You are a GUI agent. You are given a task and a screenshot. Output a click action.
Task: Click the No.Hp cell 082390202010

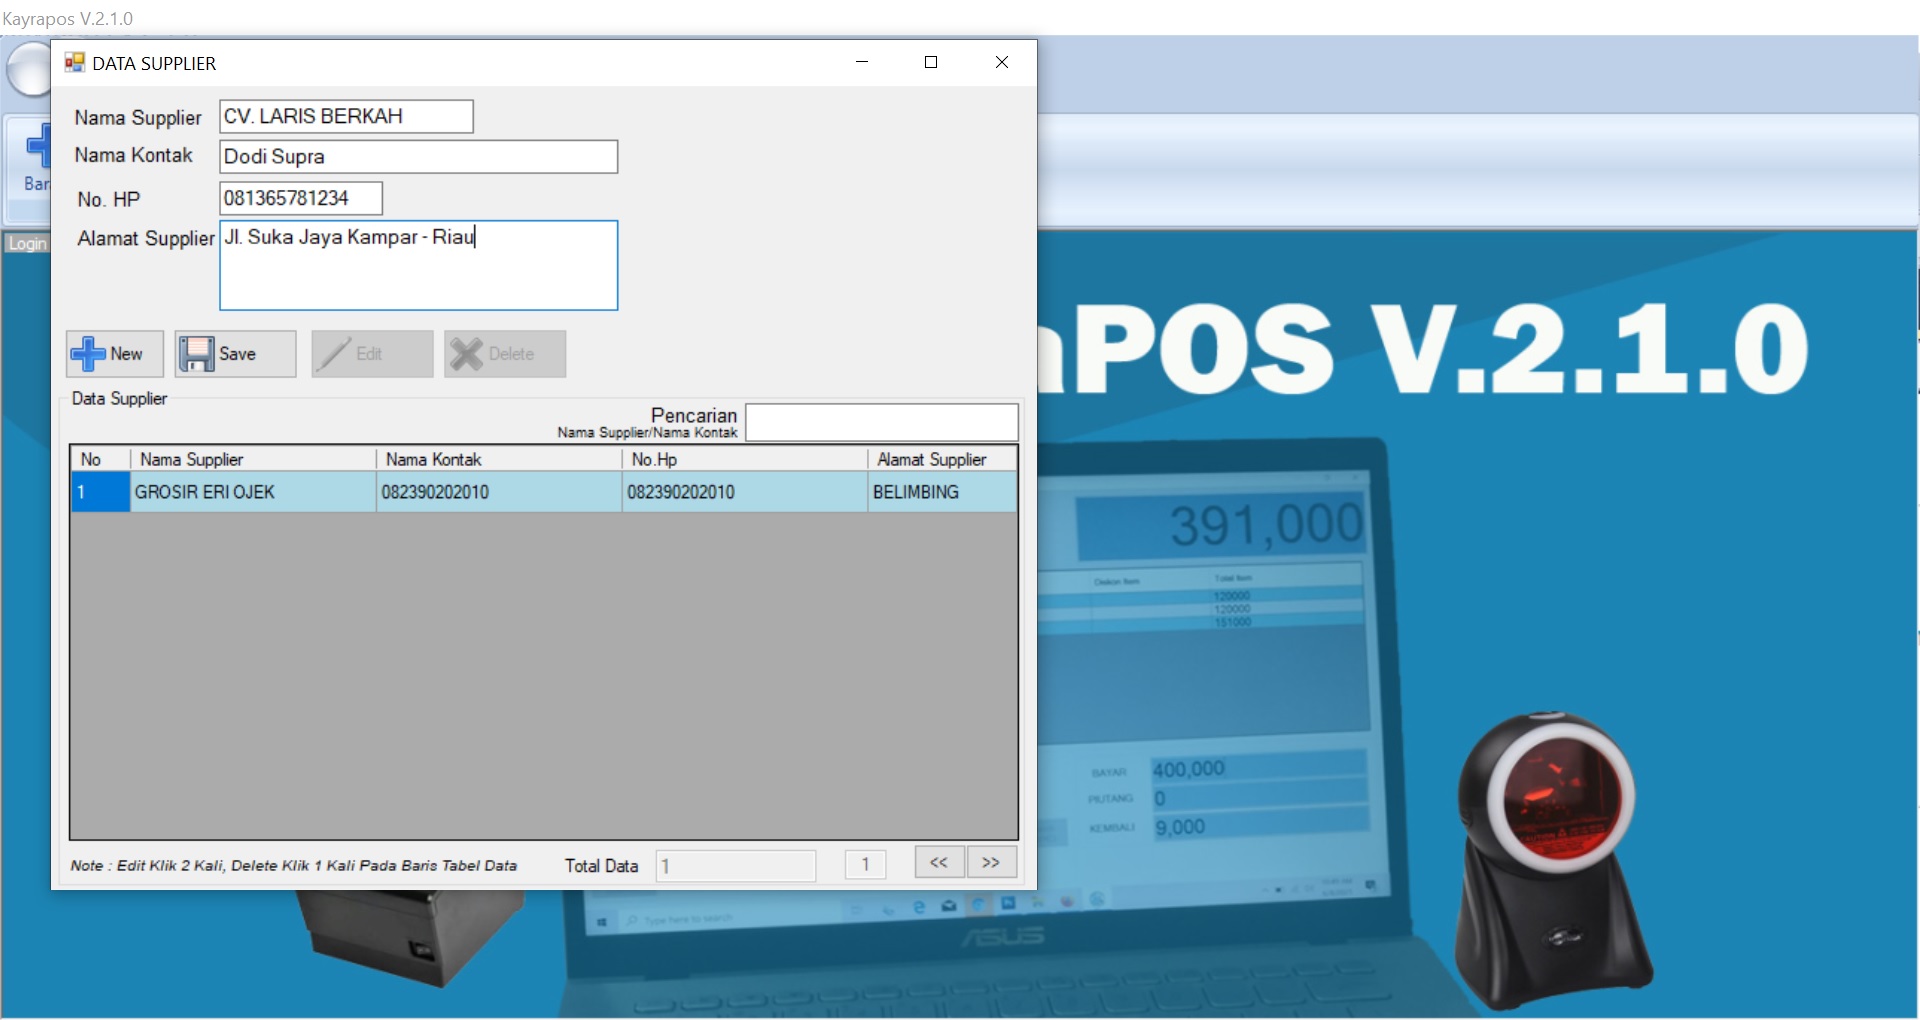tap(744, 492)
